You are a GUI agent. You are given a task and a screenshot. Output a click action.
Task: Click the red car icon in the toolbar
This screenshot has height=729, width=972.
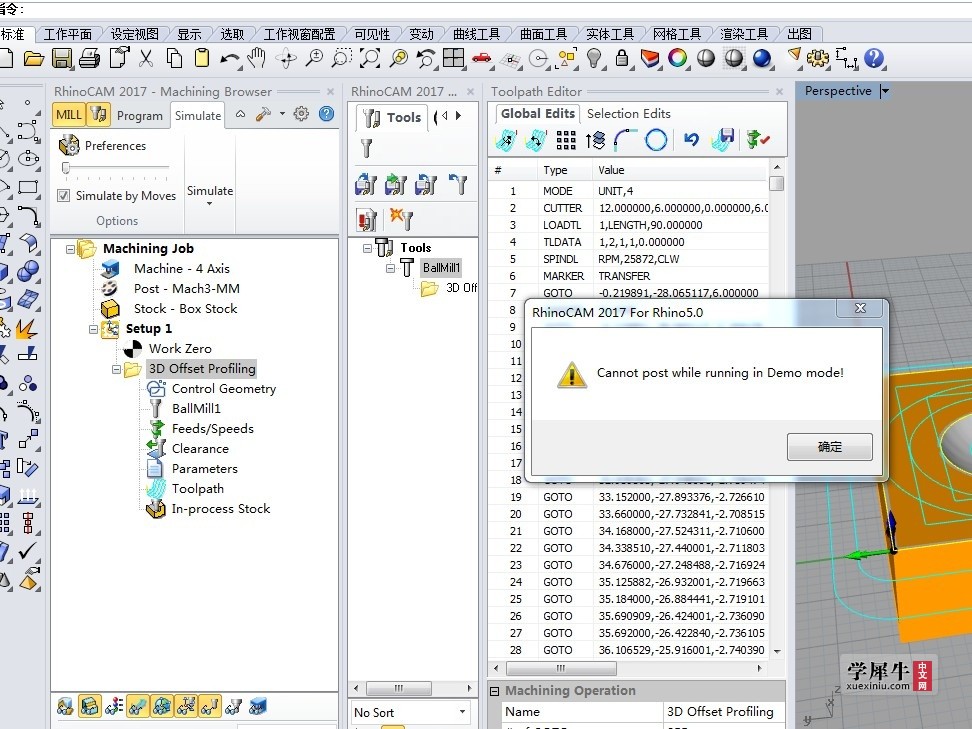point(482,60)
